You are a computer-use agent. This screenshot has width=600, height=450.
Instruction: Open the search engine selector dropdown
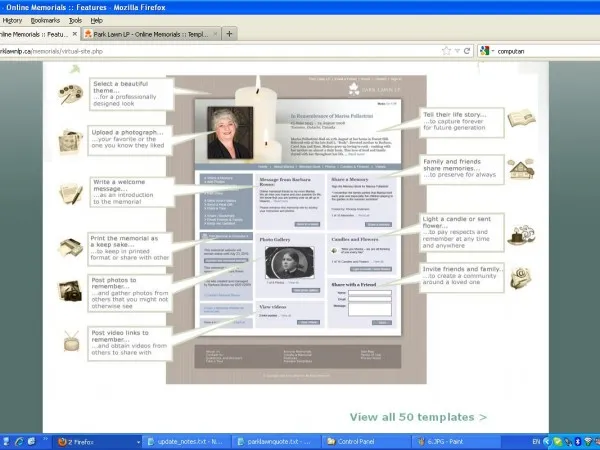pyautogui.click(x=484, y=50)
